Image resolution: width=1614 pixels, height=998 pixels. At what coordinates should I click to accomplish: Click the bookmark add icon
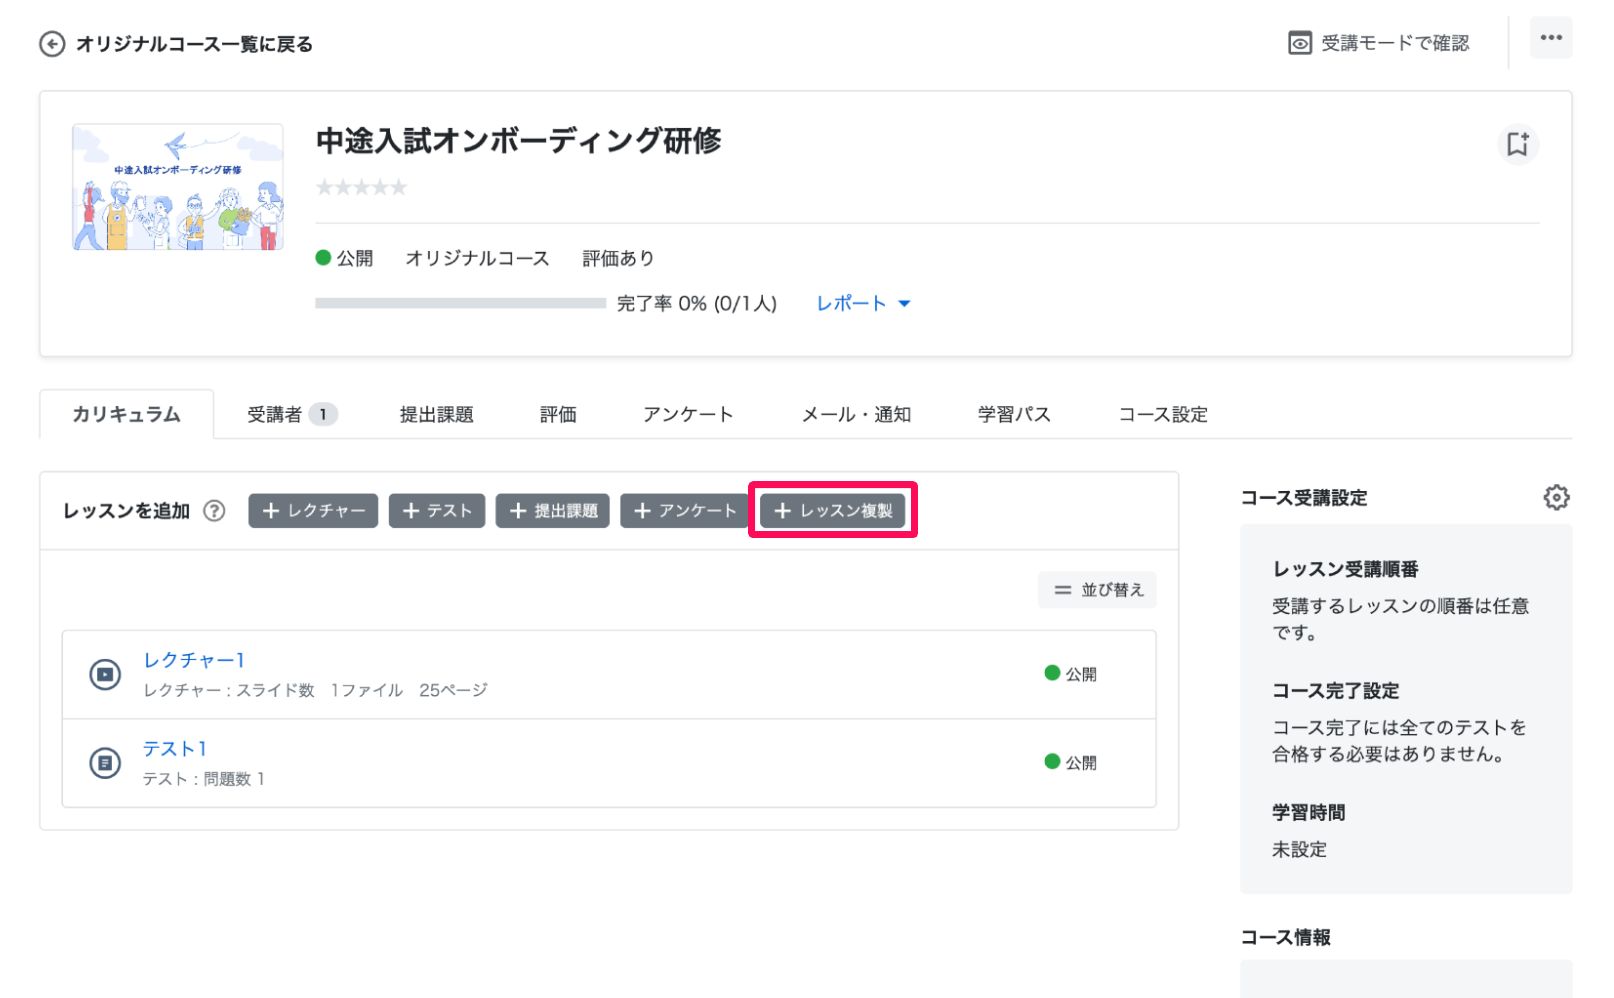tap(1517, 144)
